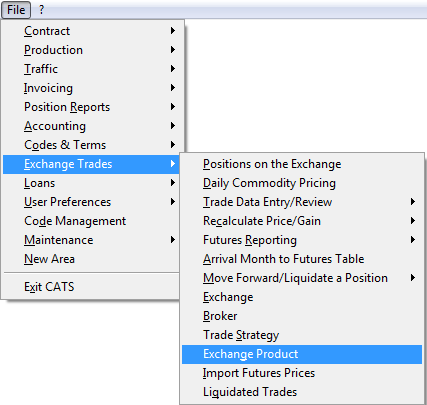Open the Contract submenu

93,31
